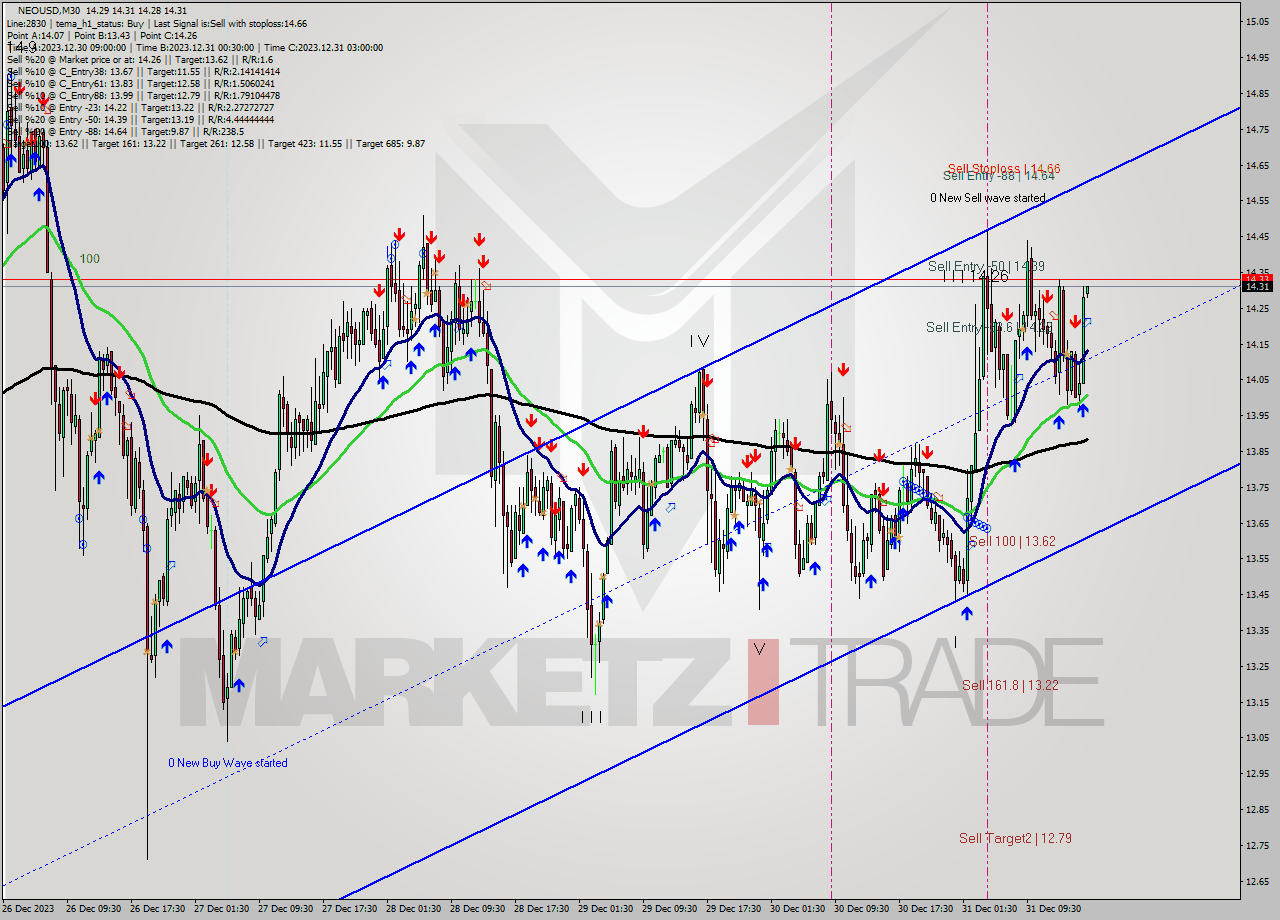The height and width of the screenshot is (920, 1280).
Task: Click the 'Sell Entry -50 | 14.39' label
Action: pos(986,266)
